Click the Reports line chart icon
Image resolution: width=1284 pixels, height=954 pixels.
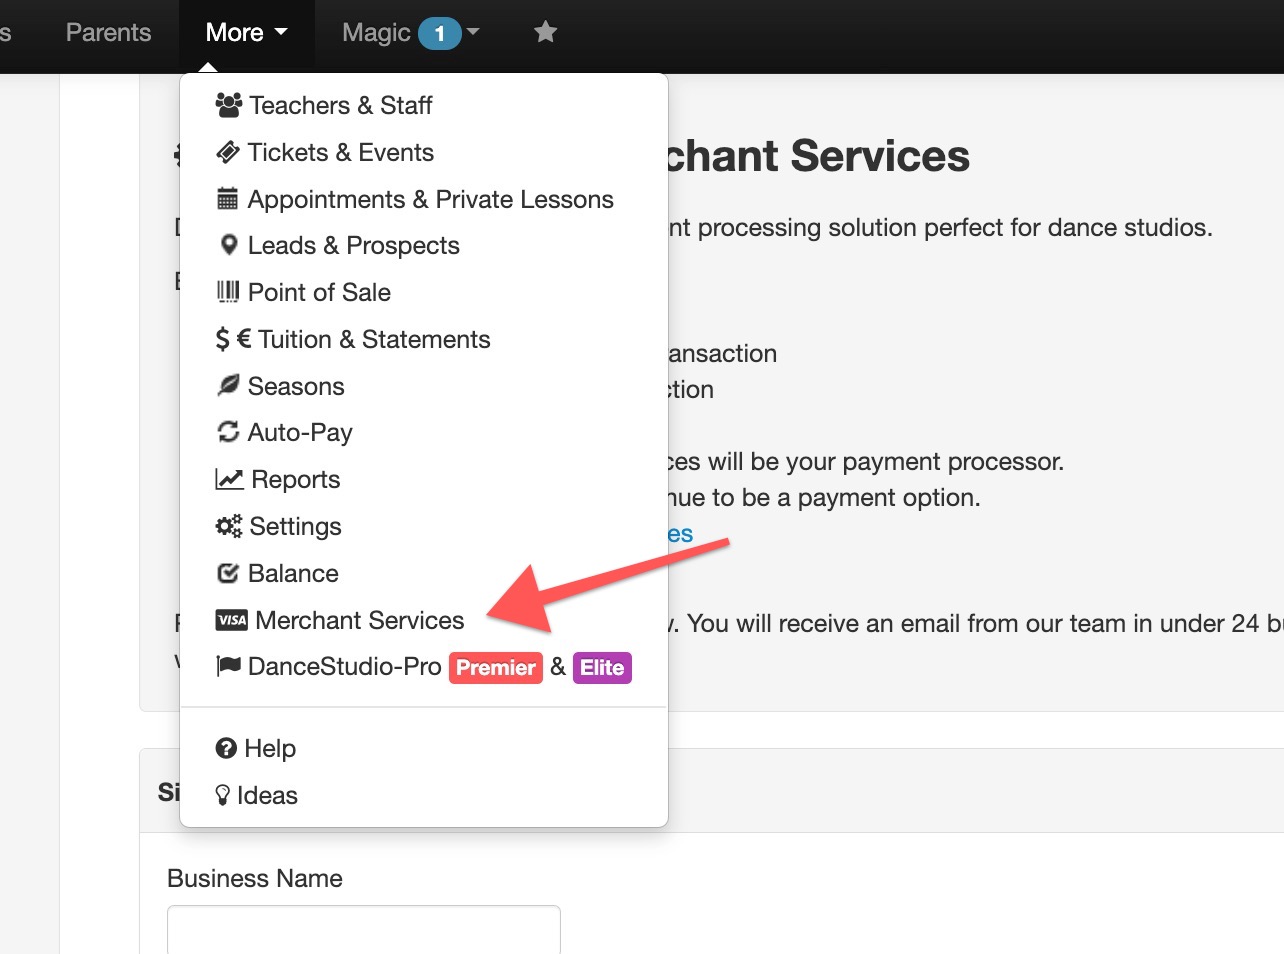pos(230,479)
